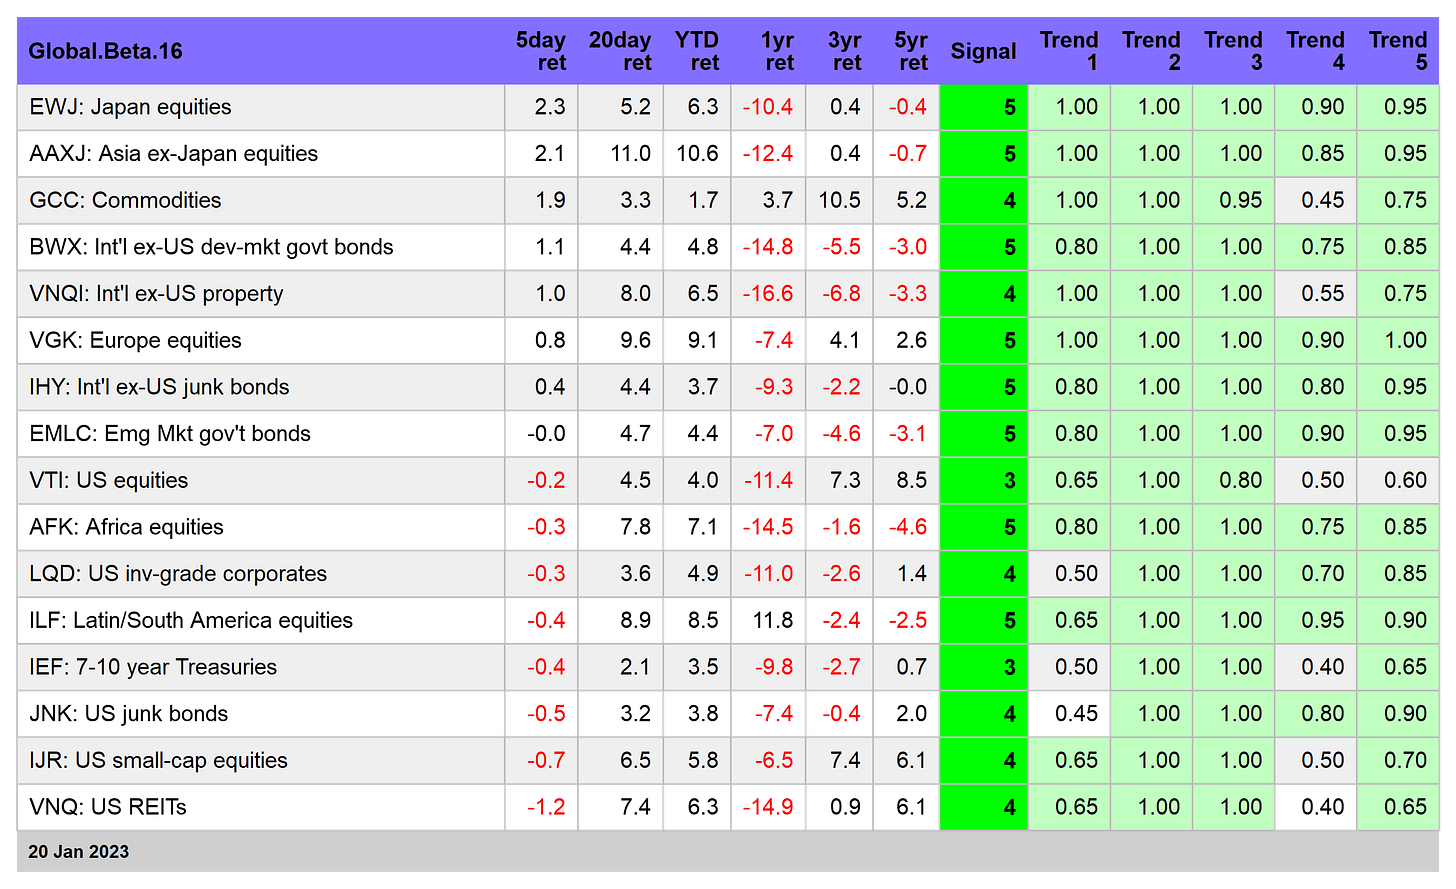Click GCC's Trend 4 value 0.45
The image size is (1456, 889).
(1323, 200)
